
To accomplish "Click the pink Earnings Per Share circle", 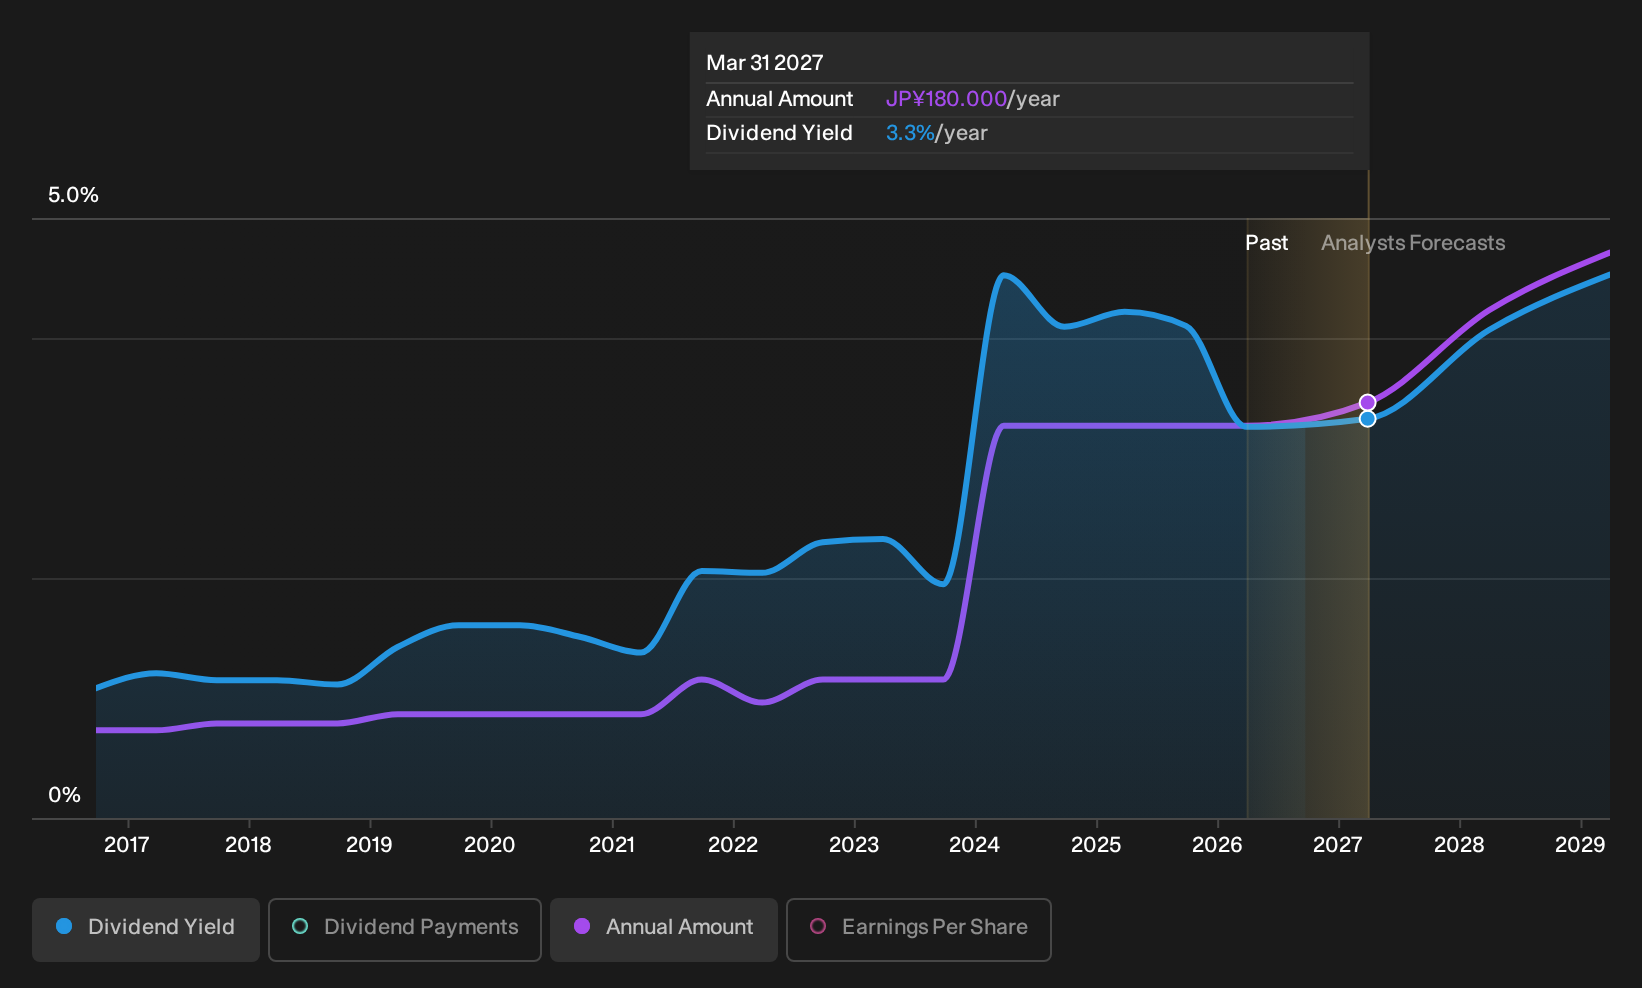I will pyautogui.click(x=818, y=926).
